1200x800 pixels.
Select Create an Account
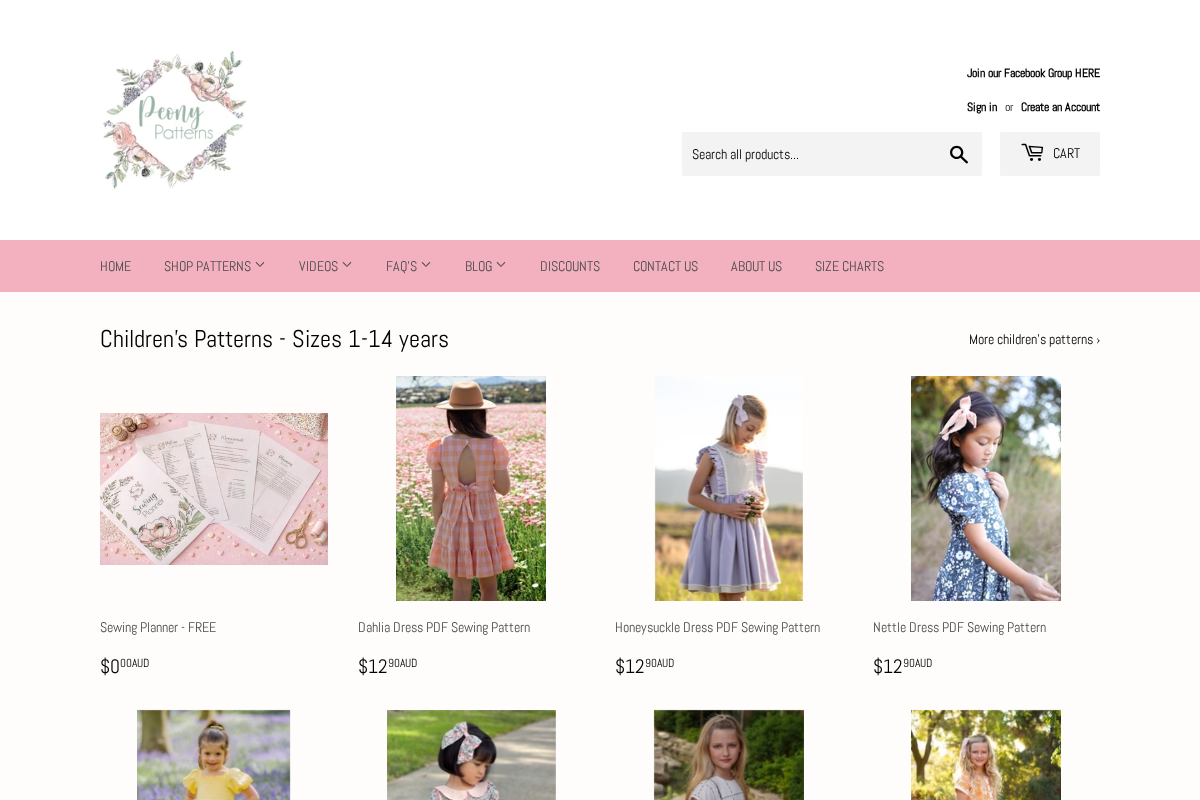(1060, 106)
